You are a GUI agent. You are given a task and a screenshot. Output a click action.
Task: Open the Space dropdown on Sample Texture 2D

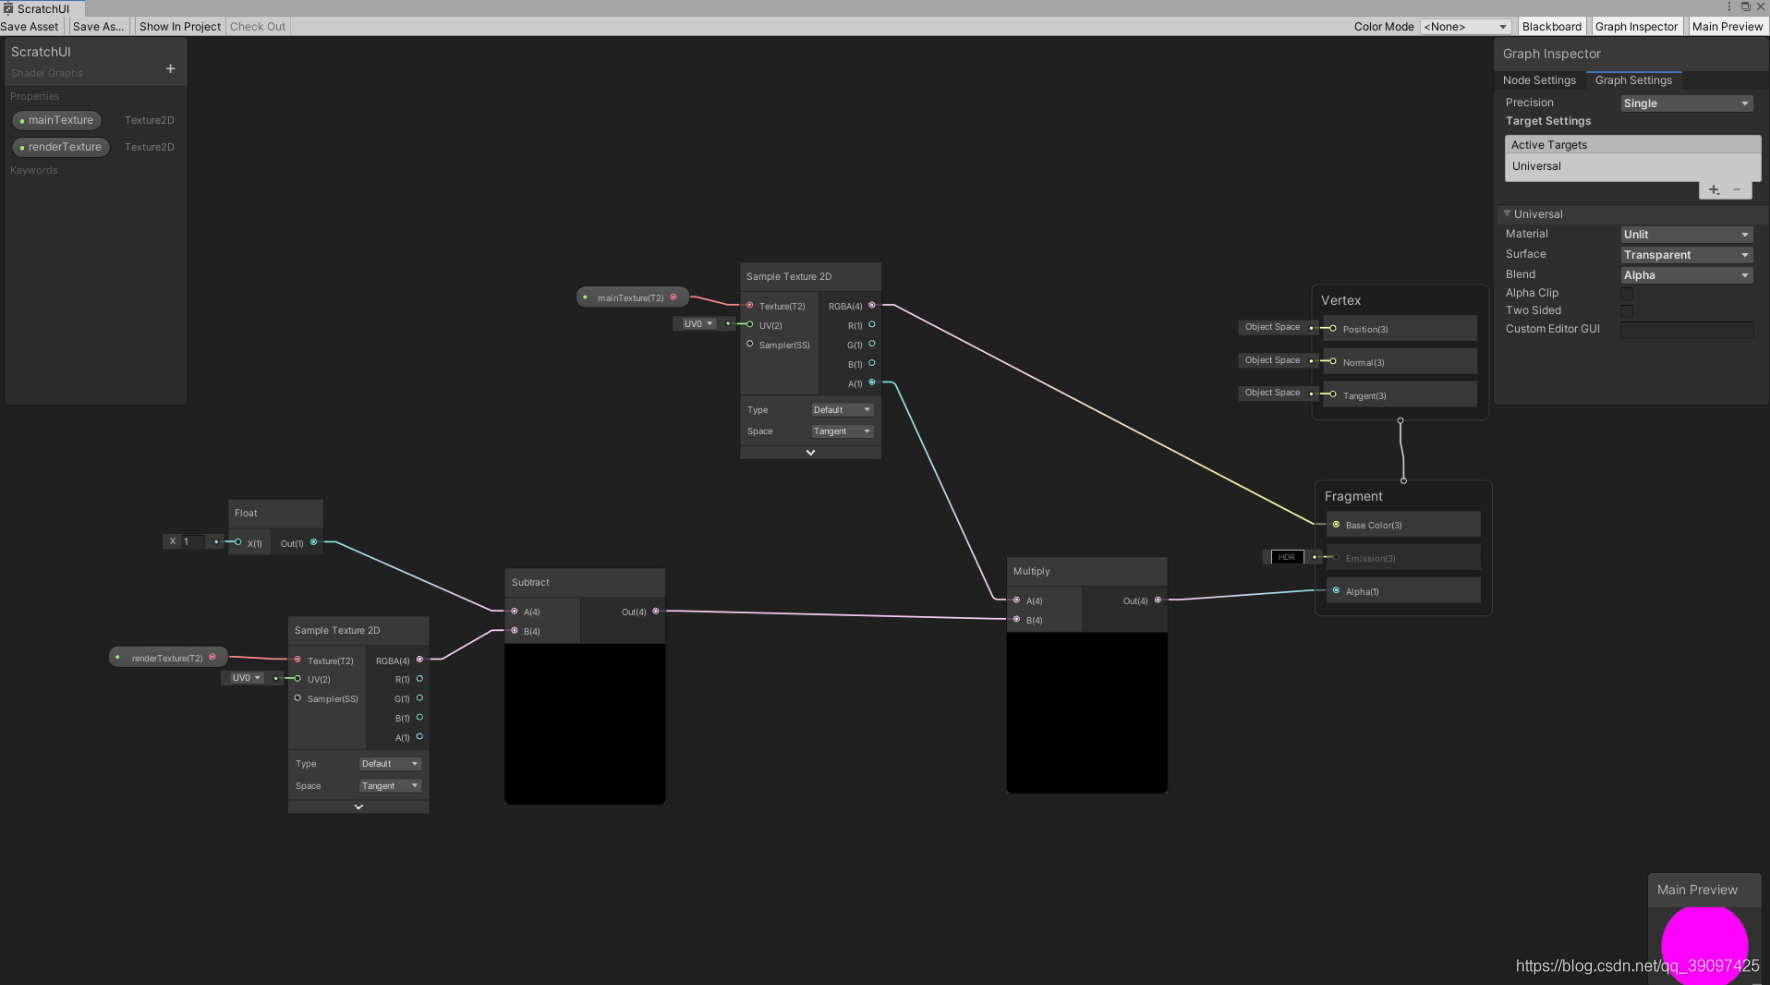click(x=842, y=431)
